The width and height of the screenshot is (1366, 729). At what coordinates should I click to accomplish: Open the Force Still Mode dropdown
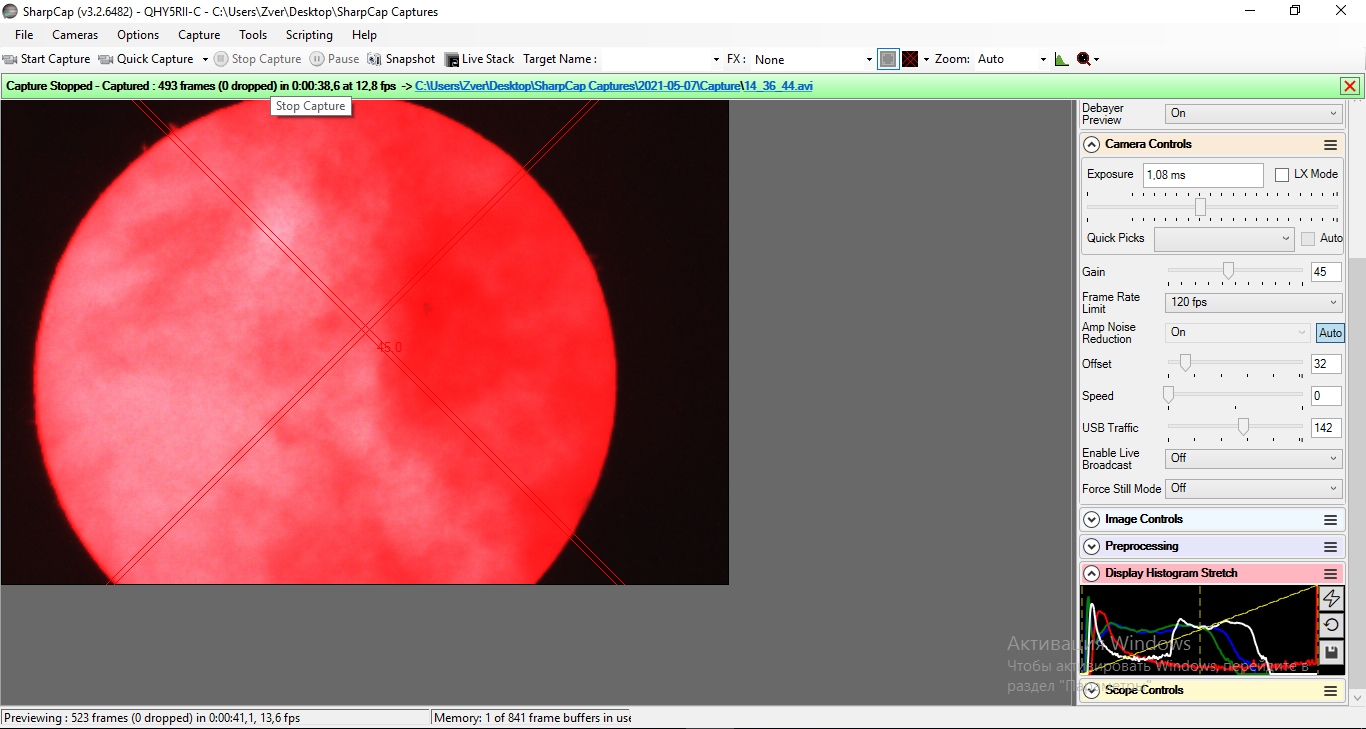point(1253,489)
